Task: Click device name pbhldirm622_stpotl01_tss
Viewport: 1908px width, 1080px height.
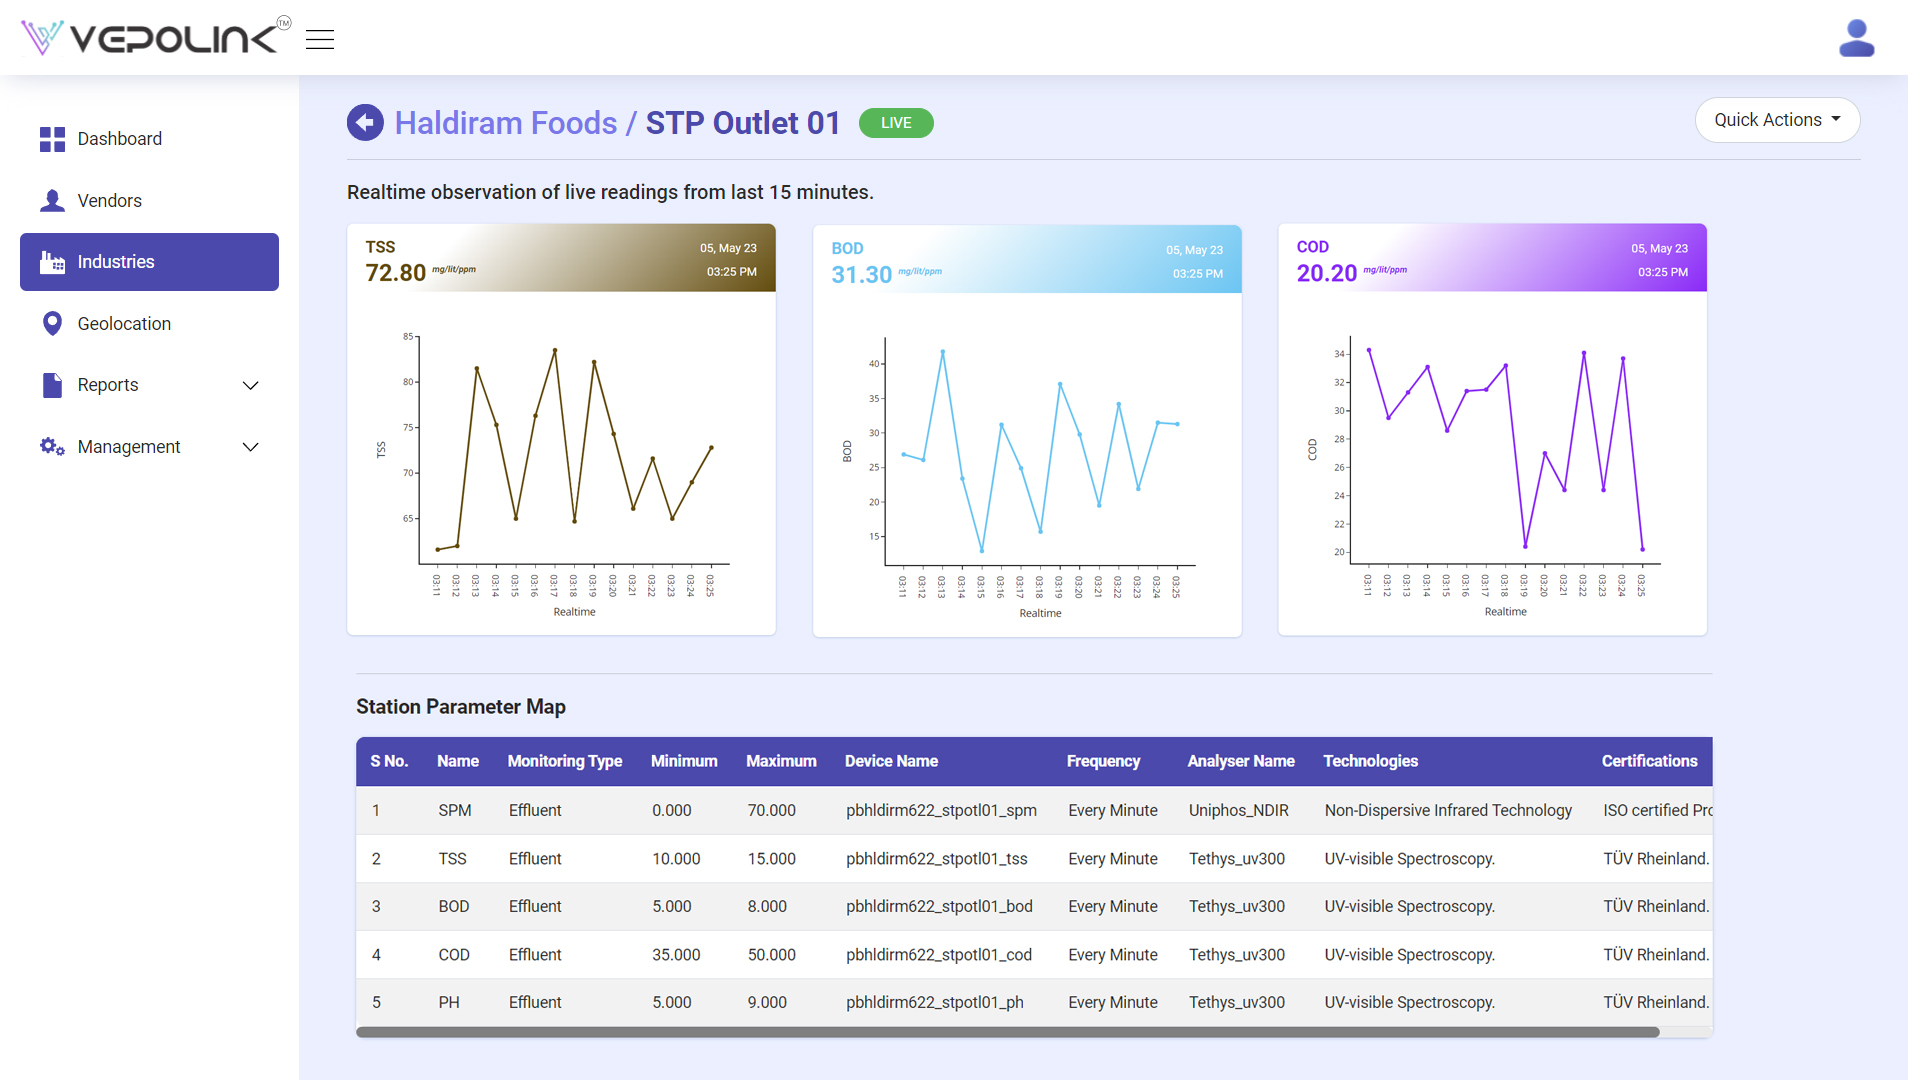Action: click(x=936, y=859)
